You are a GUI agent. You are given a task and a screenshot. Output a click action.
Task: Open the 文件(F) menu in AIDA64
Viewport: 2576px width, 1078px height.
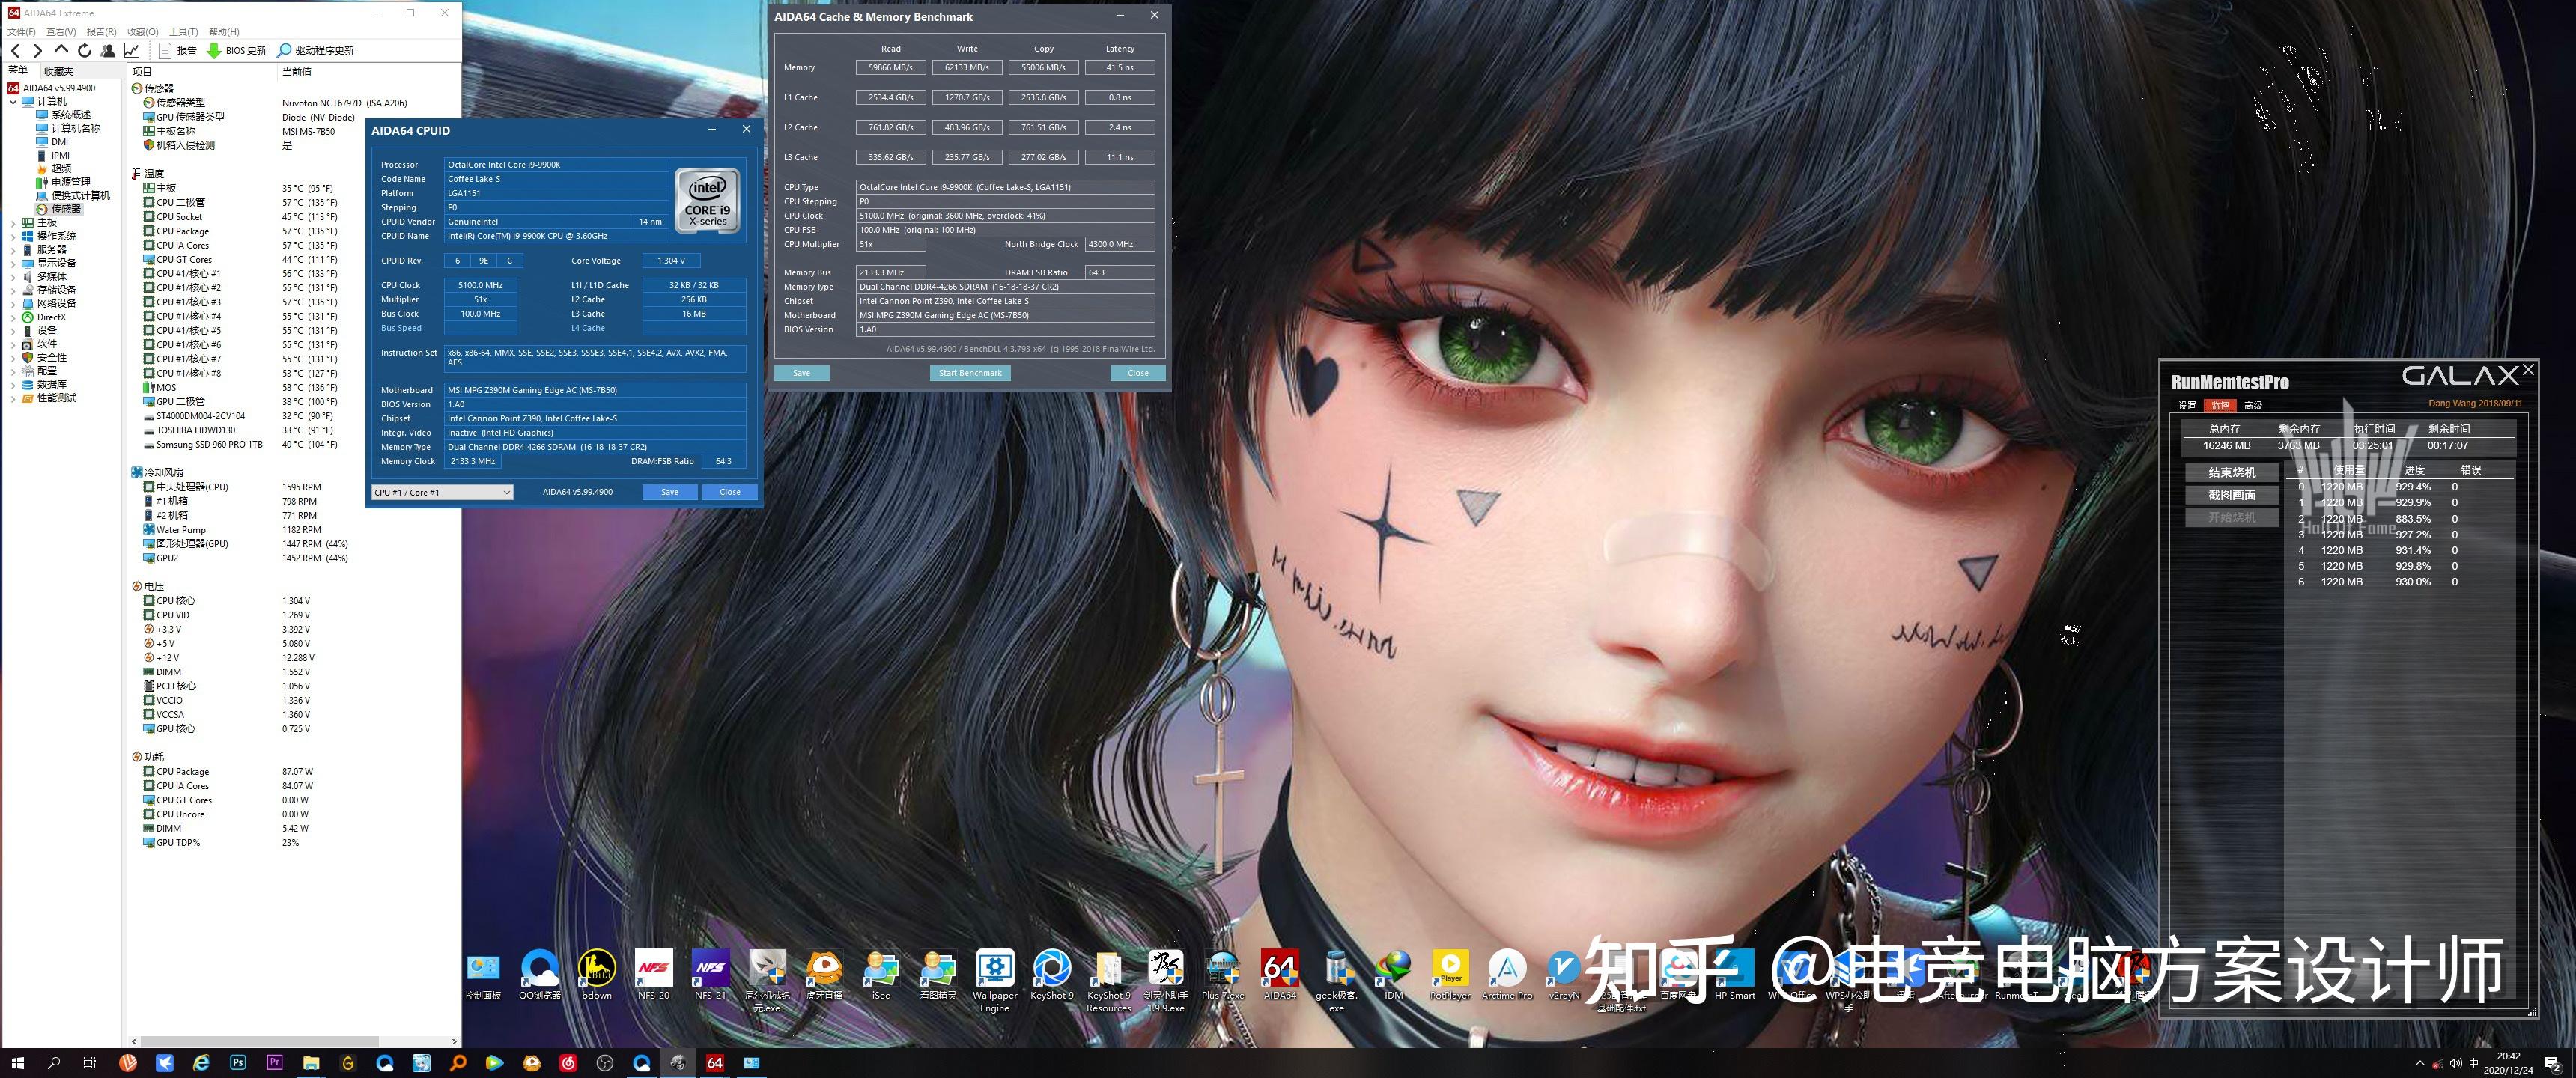pos(21,32)
